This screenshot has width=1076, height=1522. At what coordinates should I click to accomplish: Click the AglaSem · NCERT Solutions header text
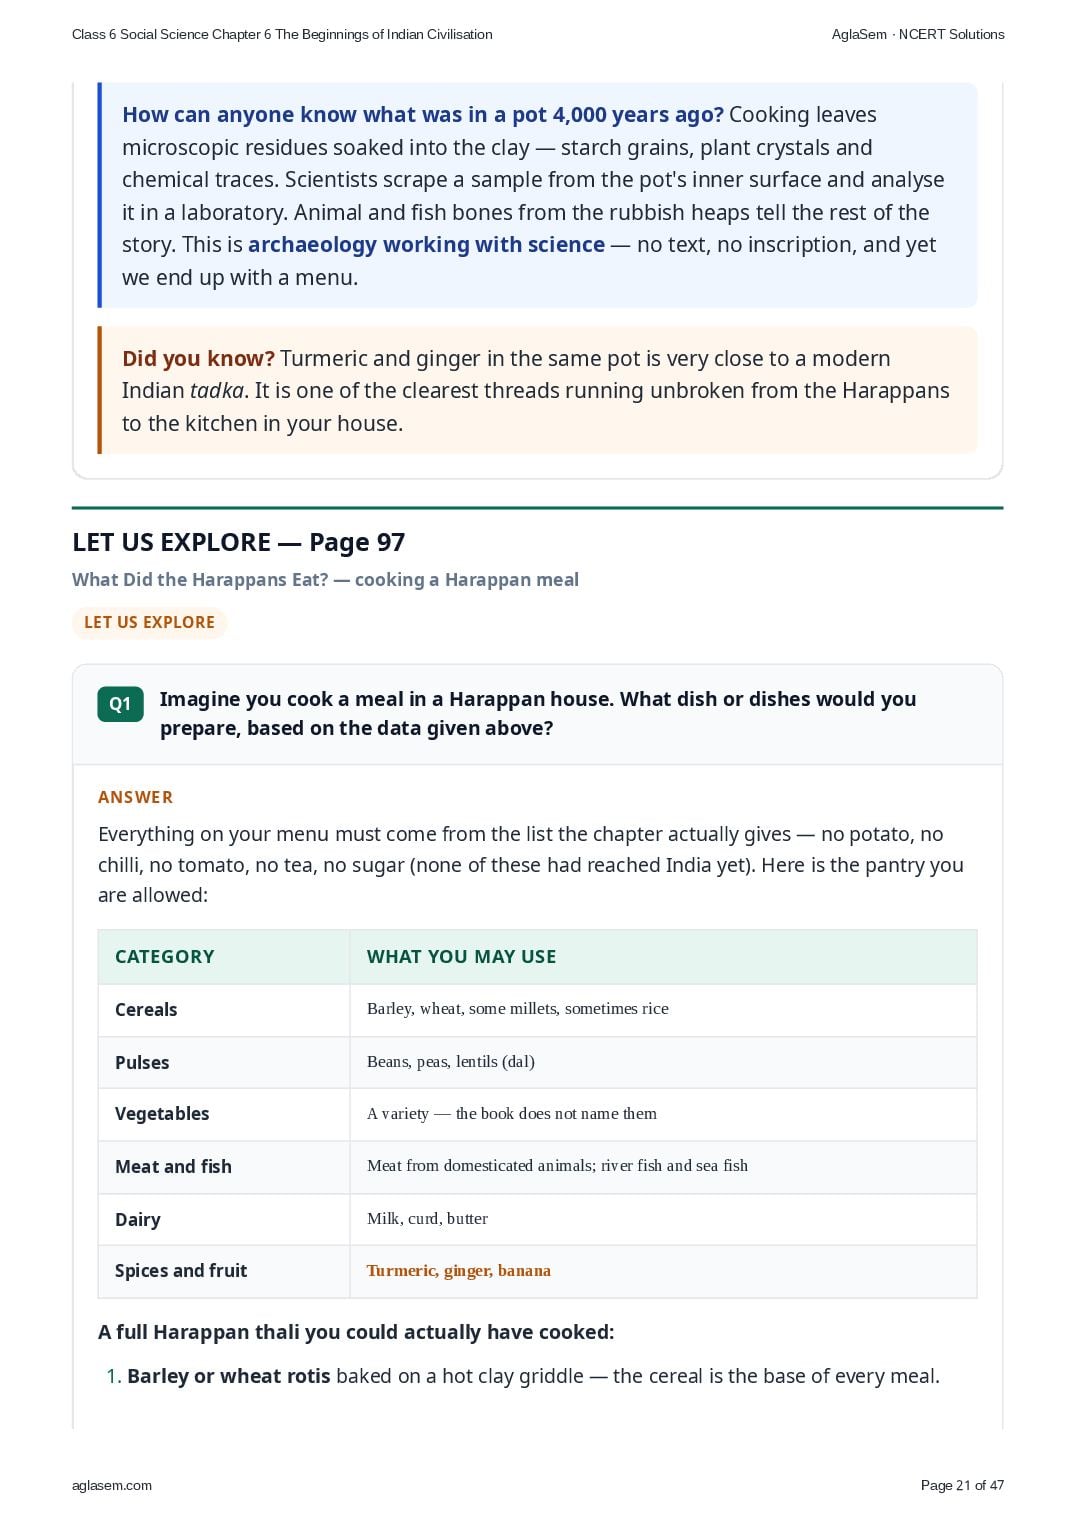[x=918, y=34]
